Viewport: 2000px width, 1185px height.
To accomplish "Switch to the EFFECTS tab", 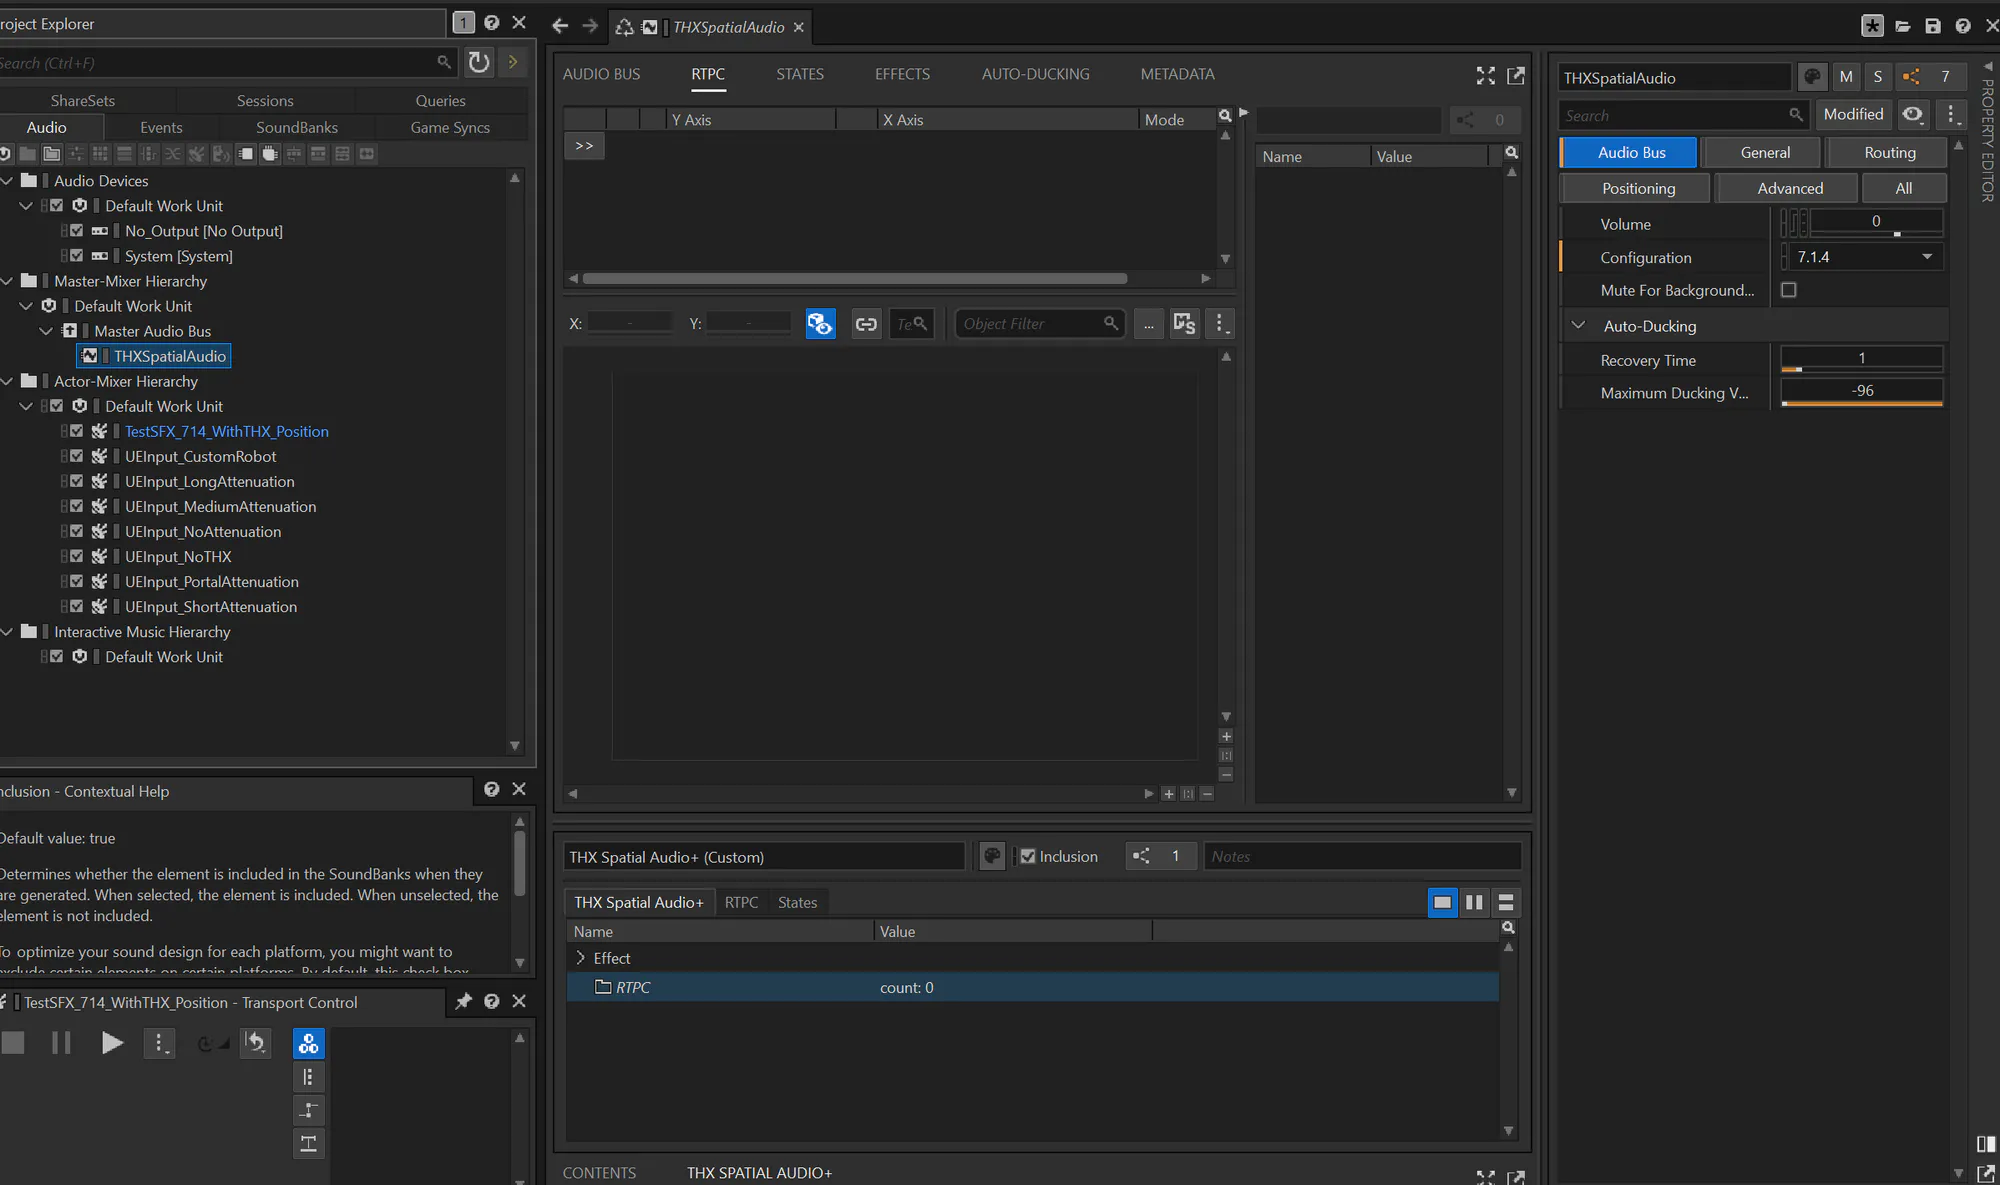I will pyautogui.click(x=902, y=74).
